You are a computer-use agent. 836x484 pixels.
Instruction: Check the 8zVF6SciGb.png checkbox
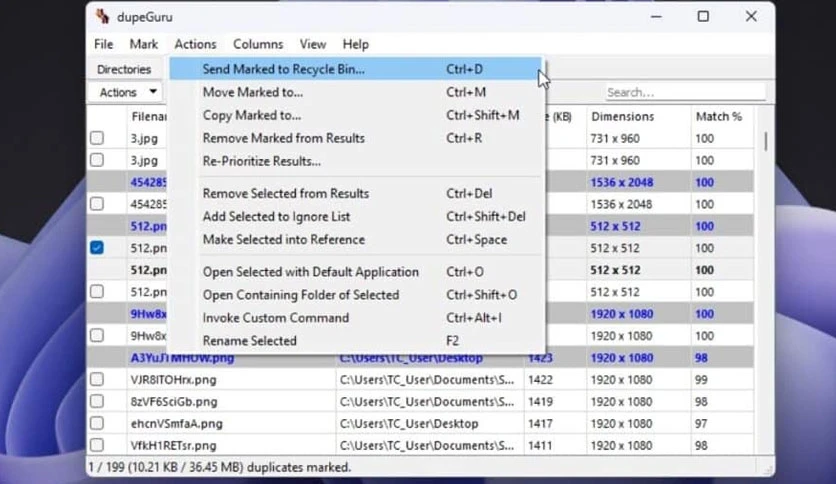coord(97,401)
